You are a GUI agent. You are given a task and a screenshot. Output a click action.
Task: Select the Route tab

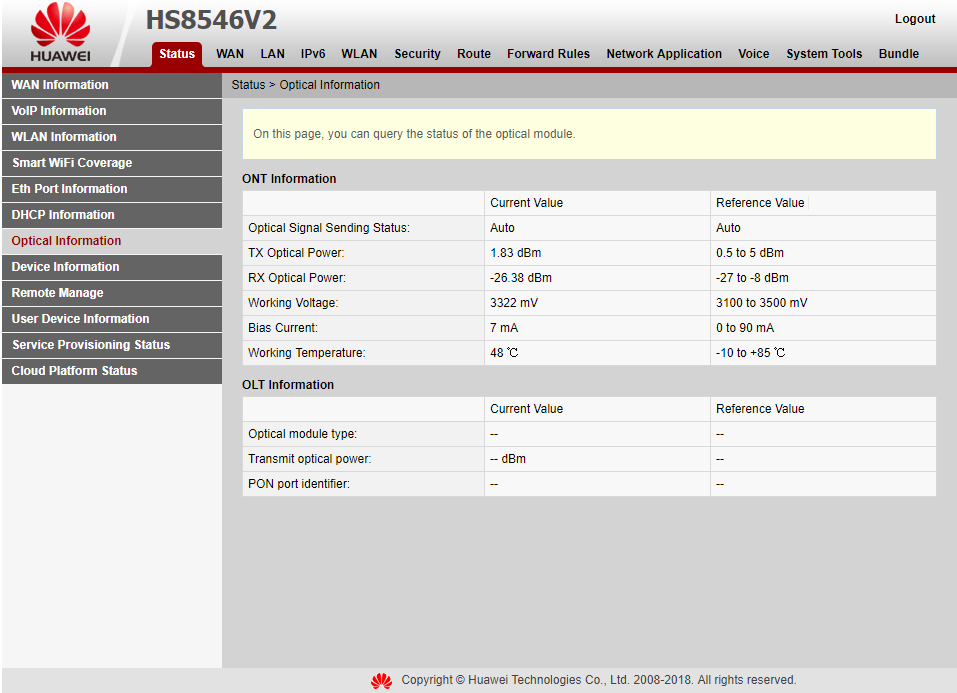tap(474, 54)
